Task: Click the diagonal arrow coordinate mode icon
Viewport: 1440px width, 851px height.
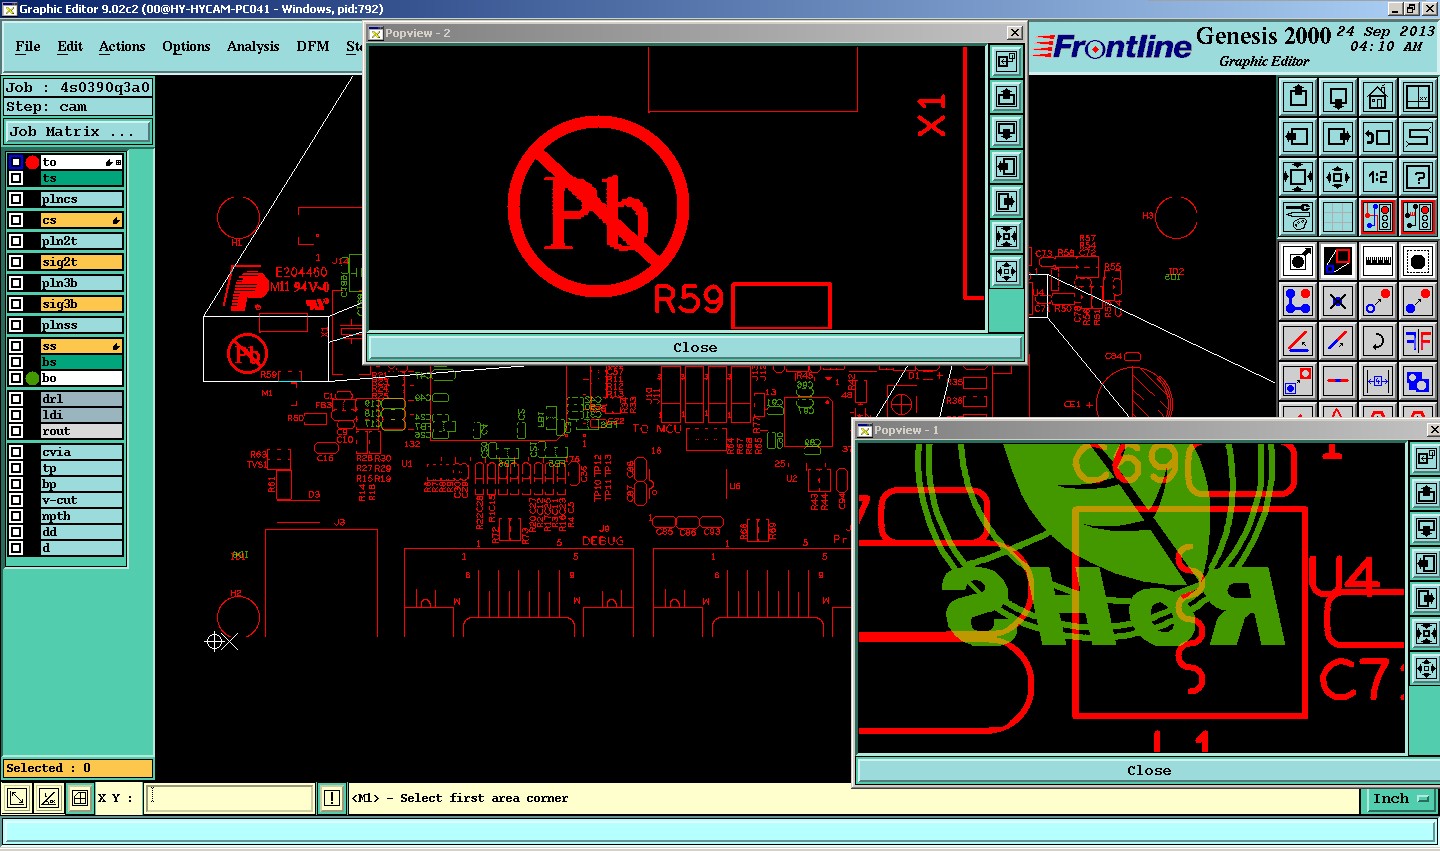Action: pos(17,798)
